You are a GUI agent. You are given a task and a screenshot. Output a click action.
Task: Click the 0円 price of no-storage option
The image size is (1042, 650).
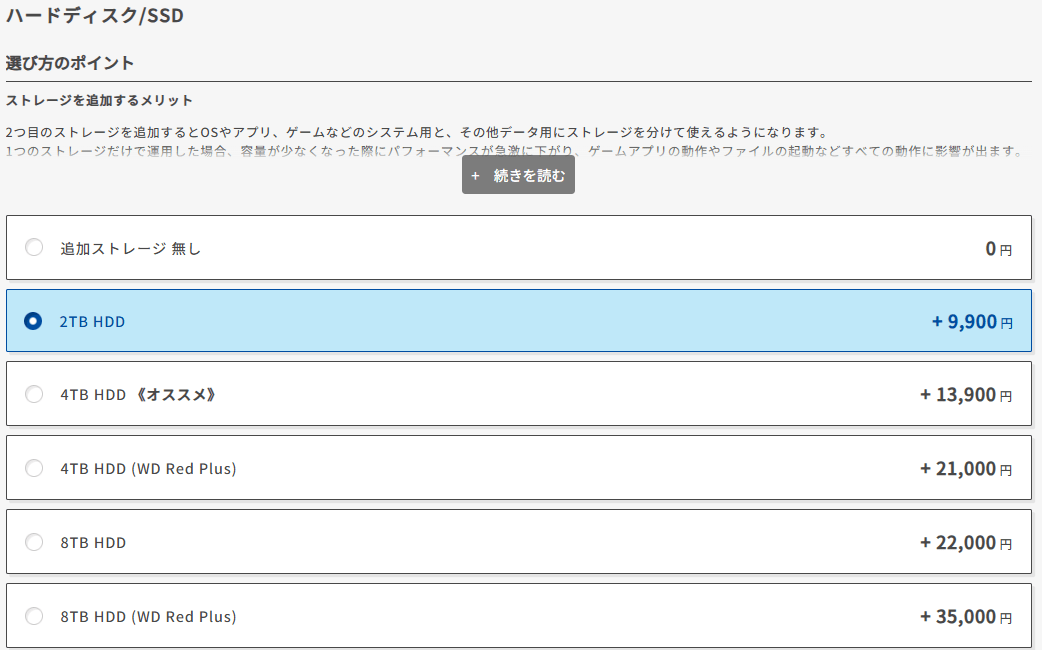[998, 248]
